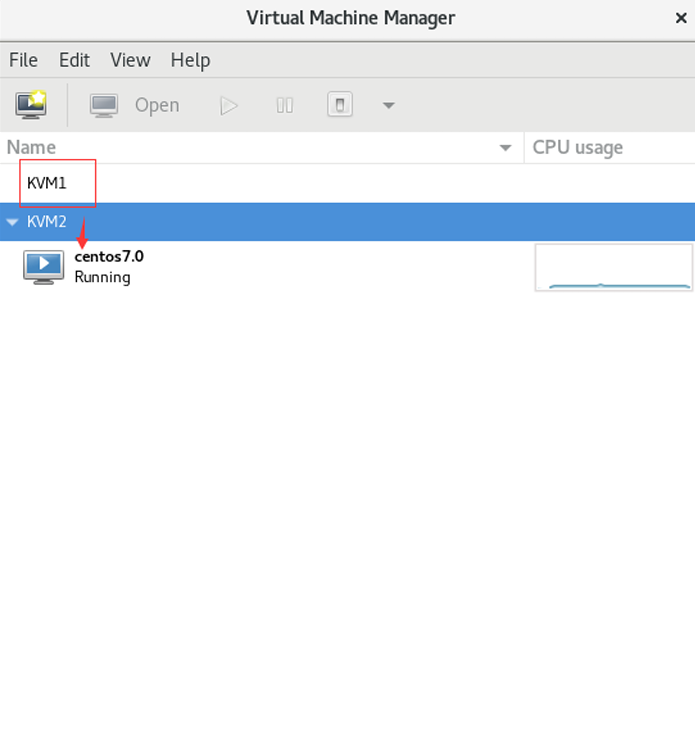The height and width of the screenshot is (743, 695).
Task: Open the File menu
Action: coord(23,60)
